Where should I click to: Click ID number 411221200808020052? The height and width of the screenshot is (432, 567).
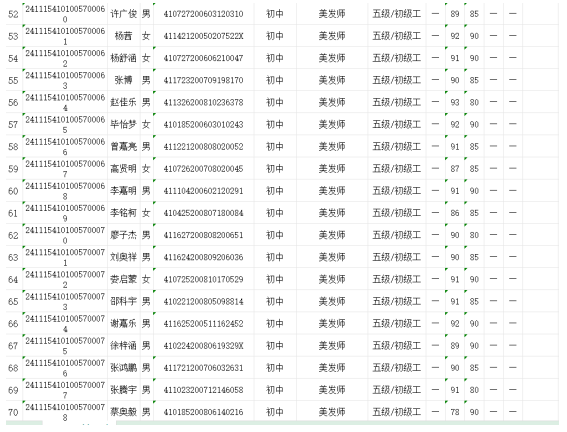[x=203, y=147]
